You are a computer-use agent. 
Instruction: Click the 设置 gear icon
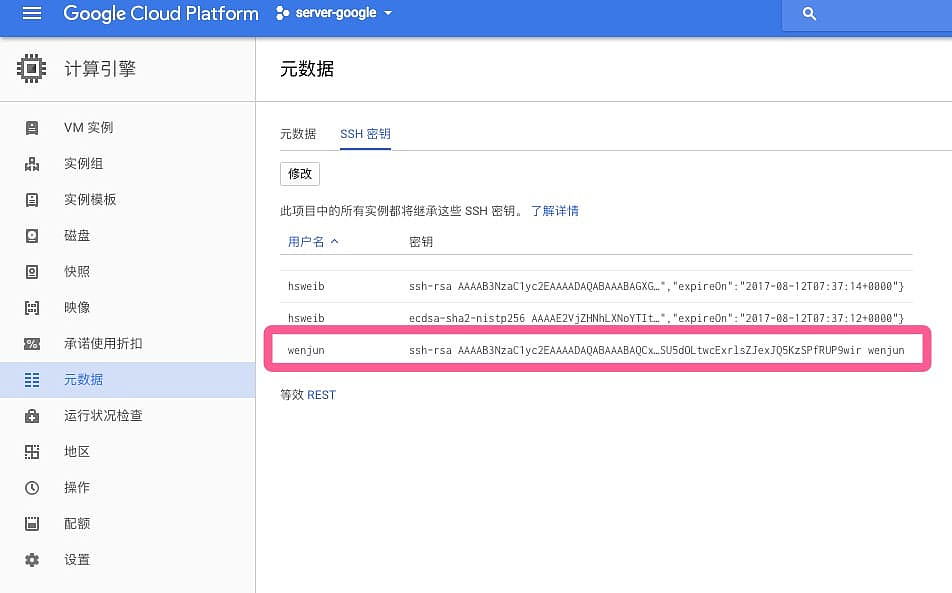(32, 560)
